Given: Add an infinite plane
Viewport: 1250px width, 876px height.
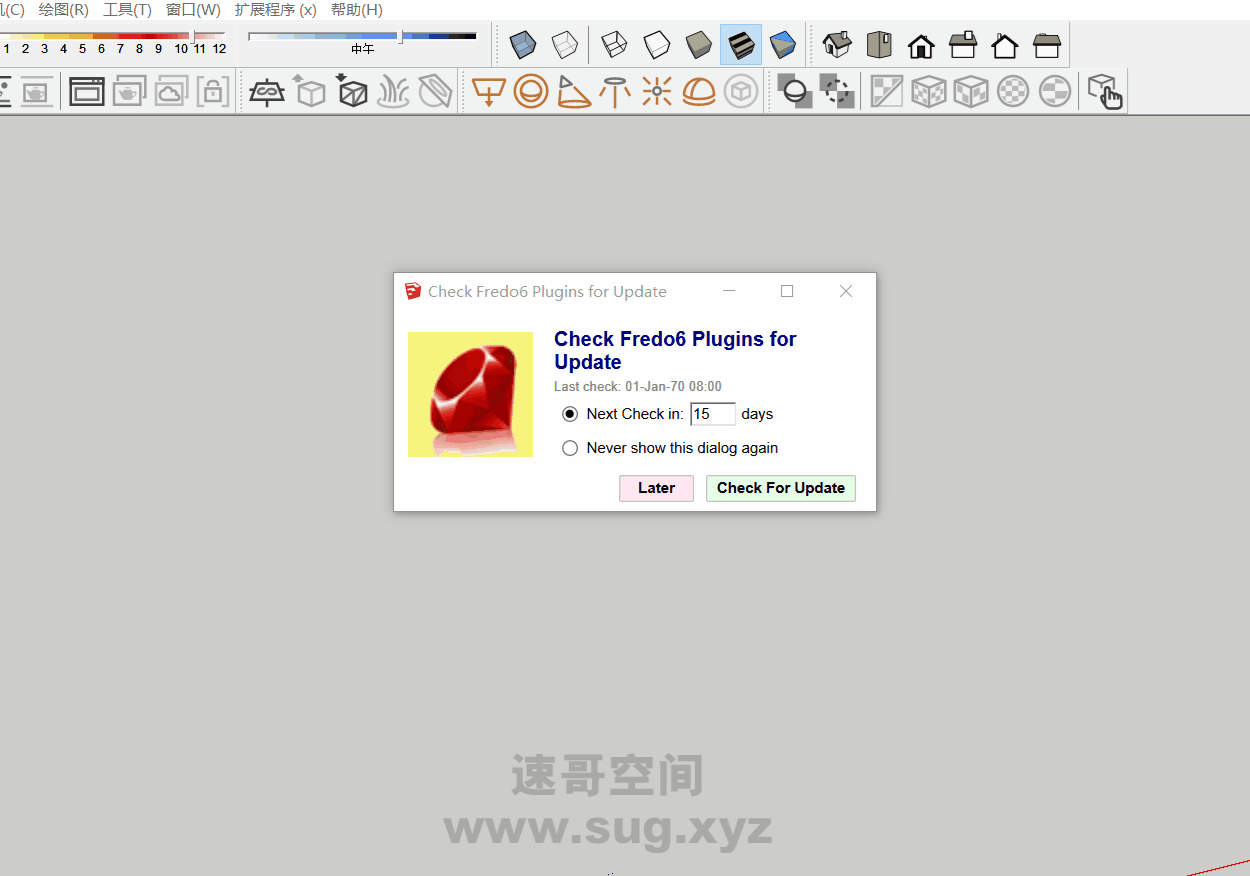Looking at the screenshot, I should pos(267,92).
